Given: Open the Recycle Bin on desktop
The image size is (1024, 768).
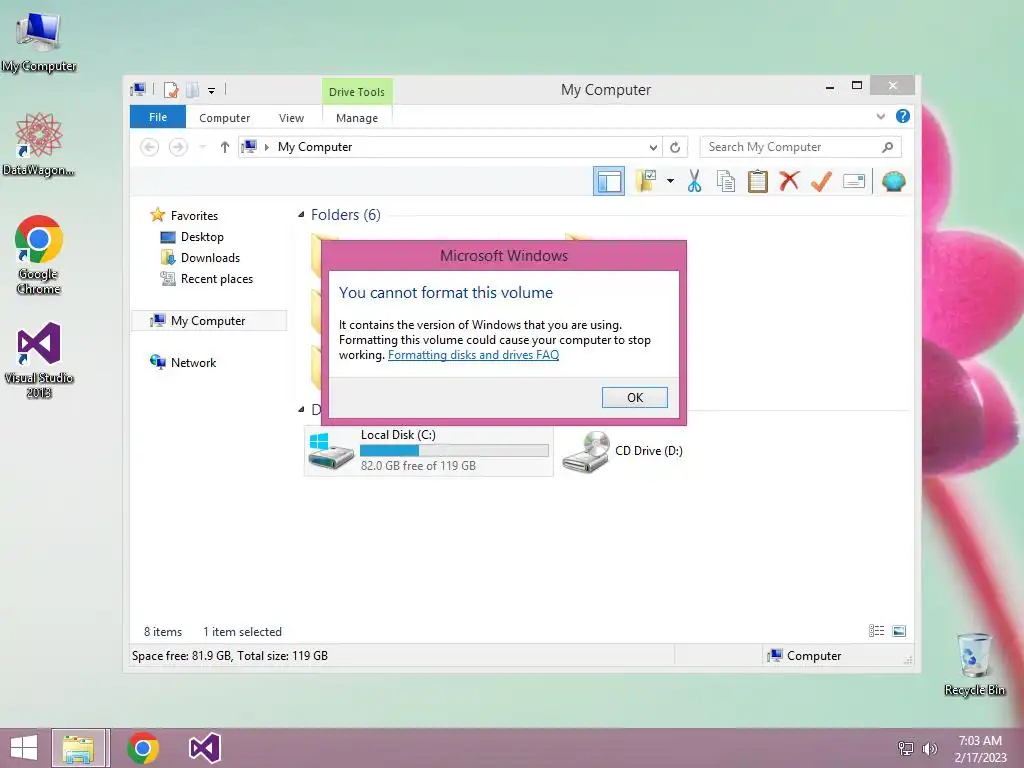Looking at the screenshot, I should coord(974,664).
